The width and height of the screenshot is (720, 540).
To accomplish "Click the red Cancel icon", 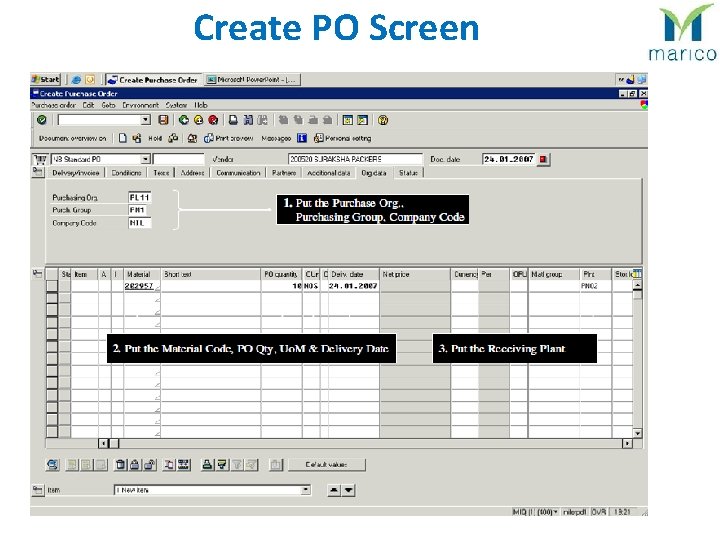I will click(x=213, y=120).
